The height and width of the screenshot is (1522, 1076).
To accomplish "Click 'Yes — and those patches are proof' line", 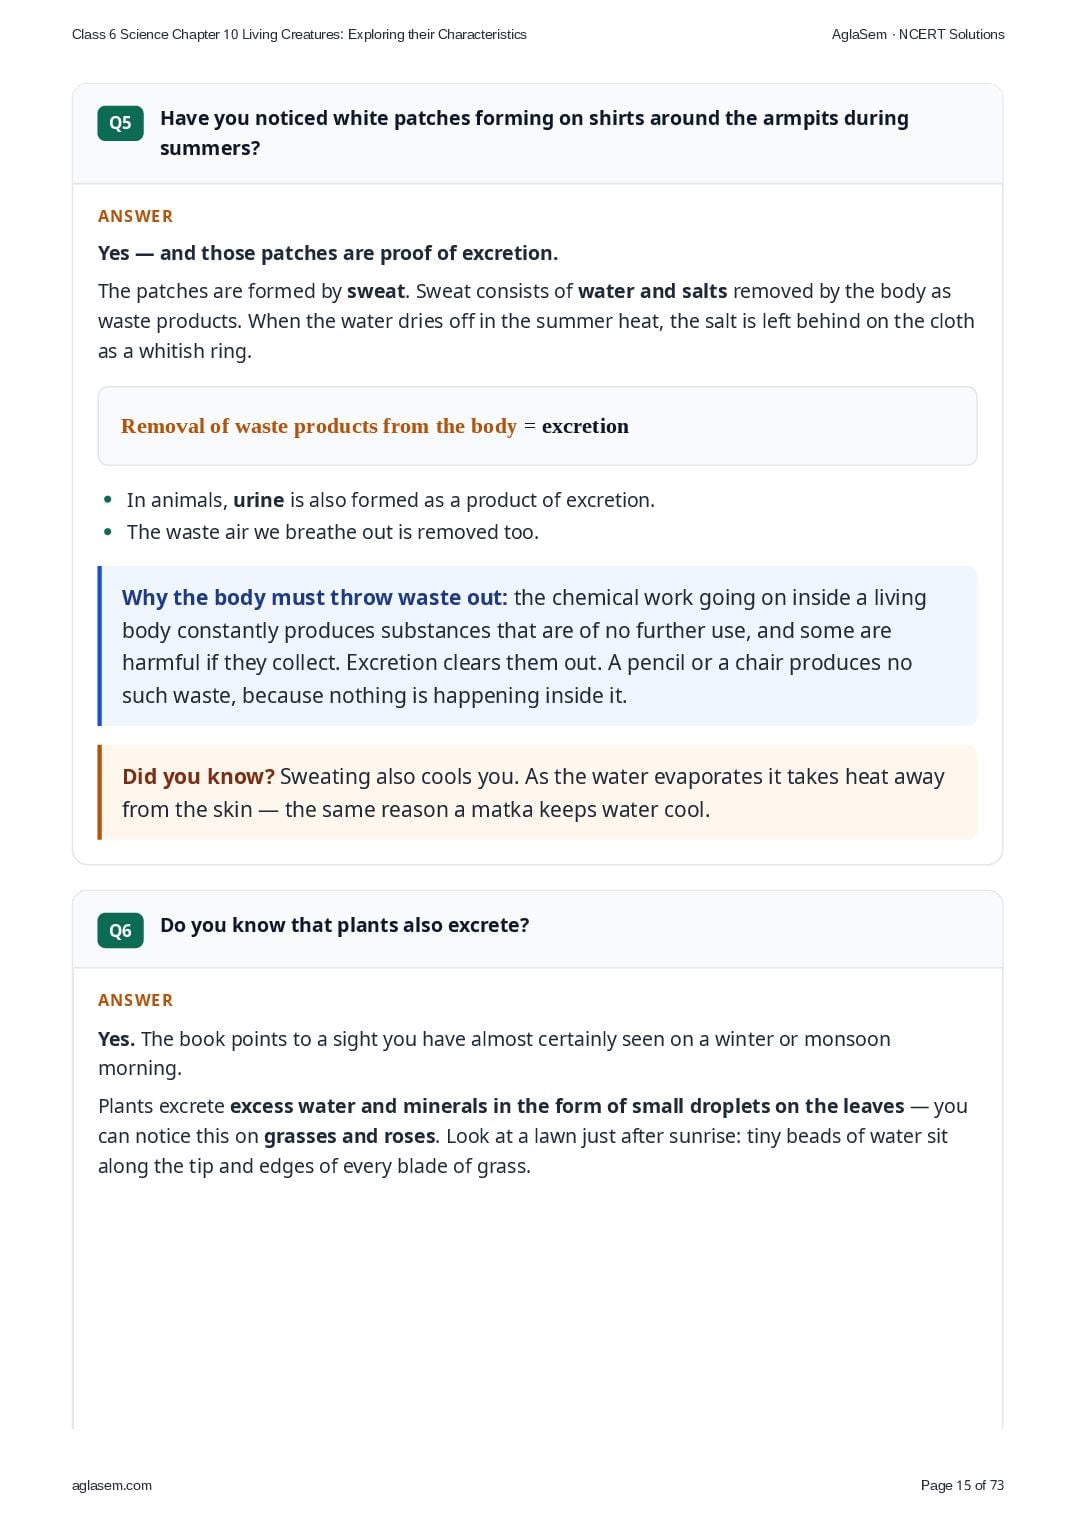I will [x=328, y=253].
